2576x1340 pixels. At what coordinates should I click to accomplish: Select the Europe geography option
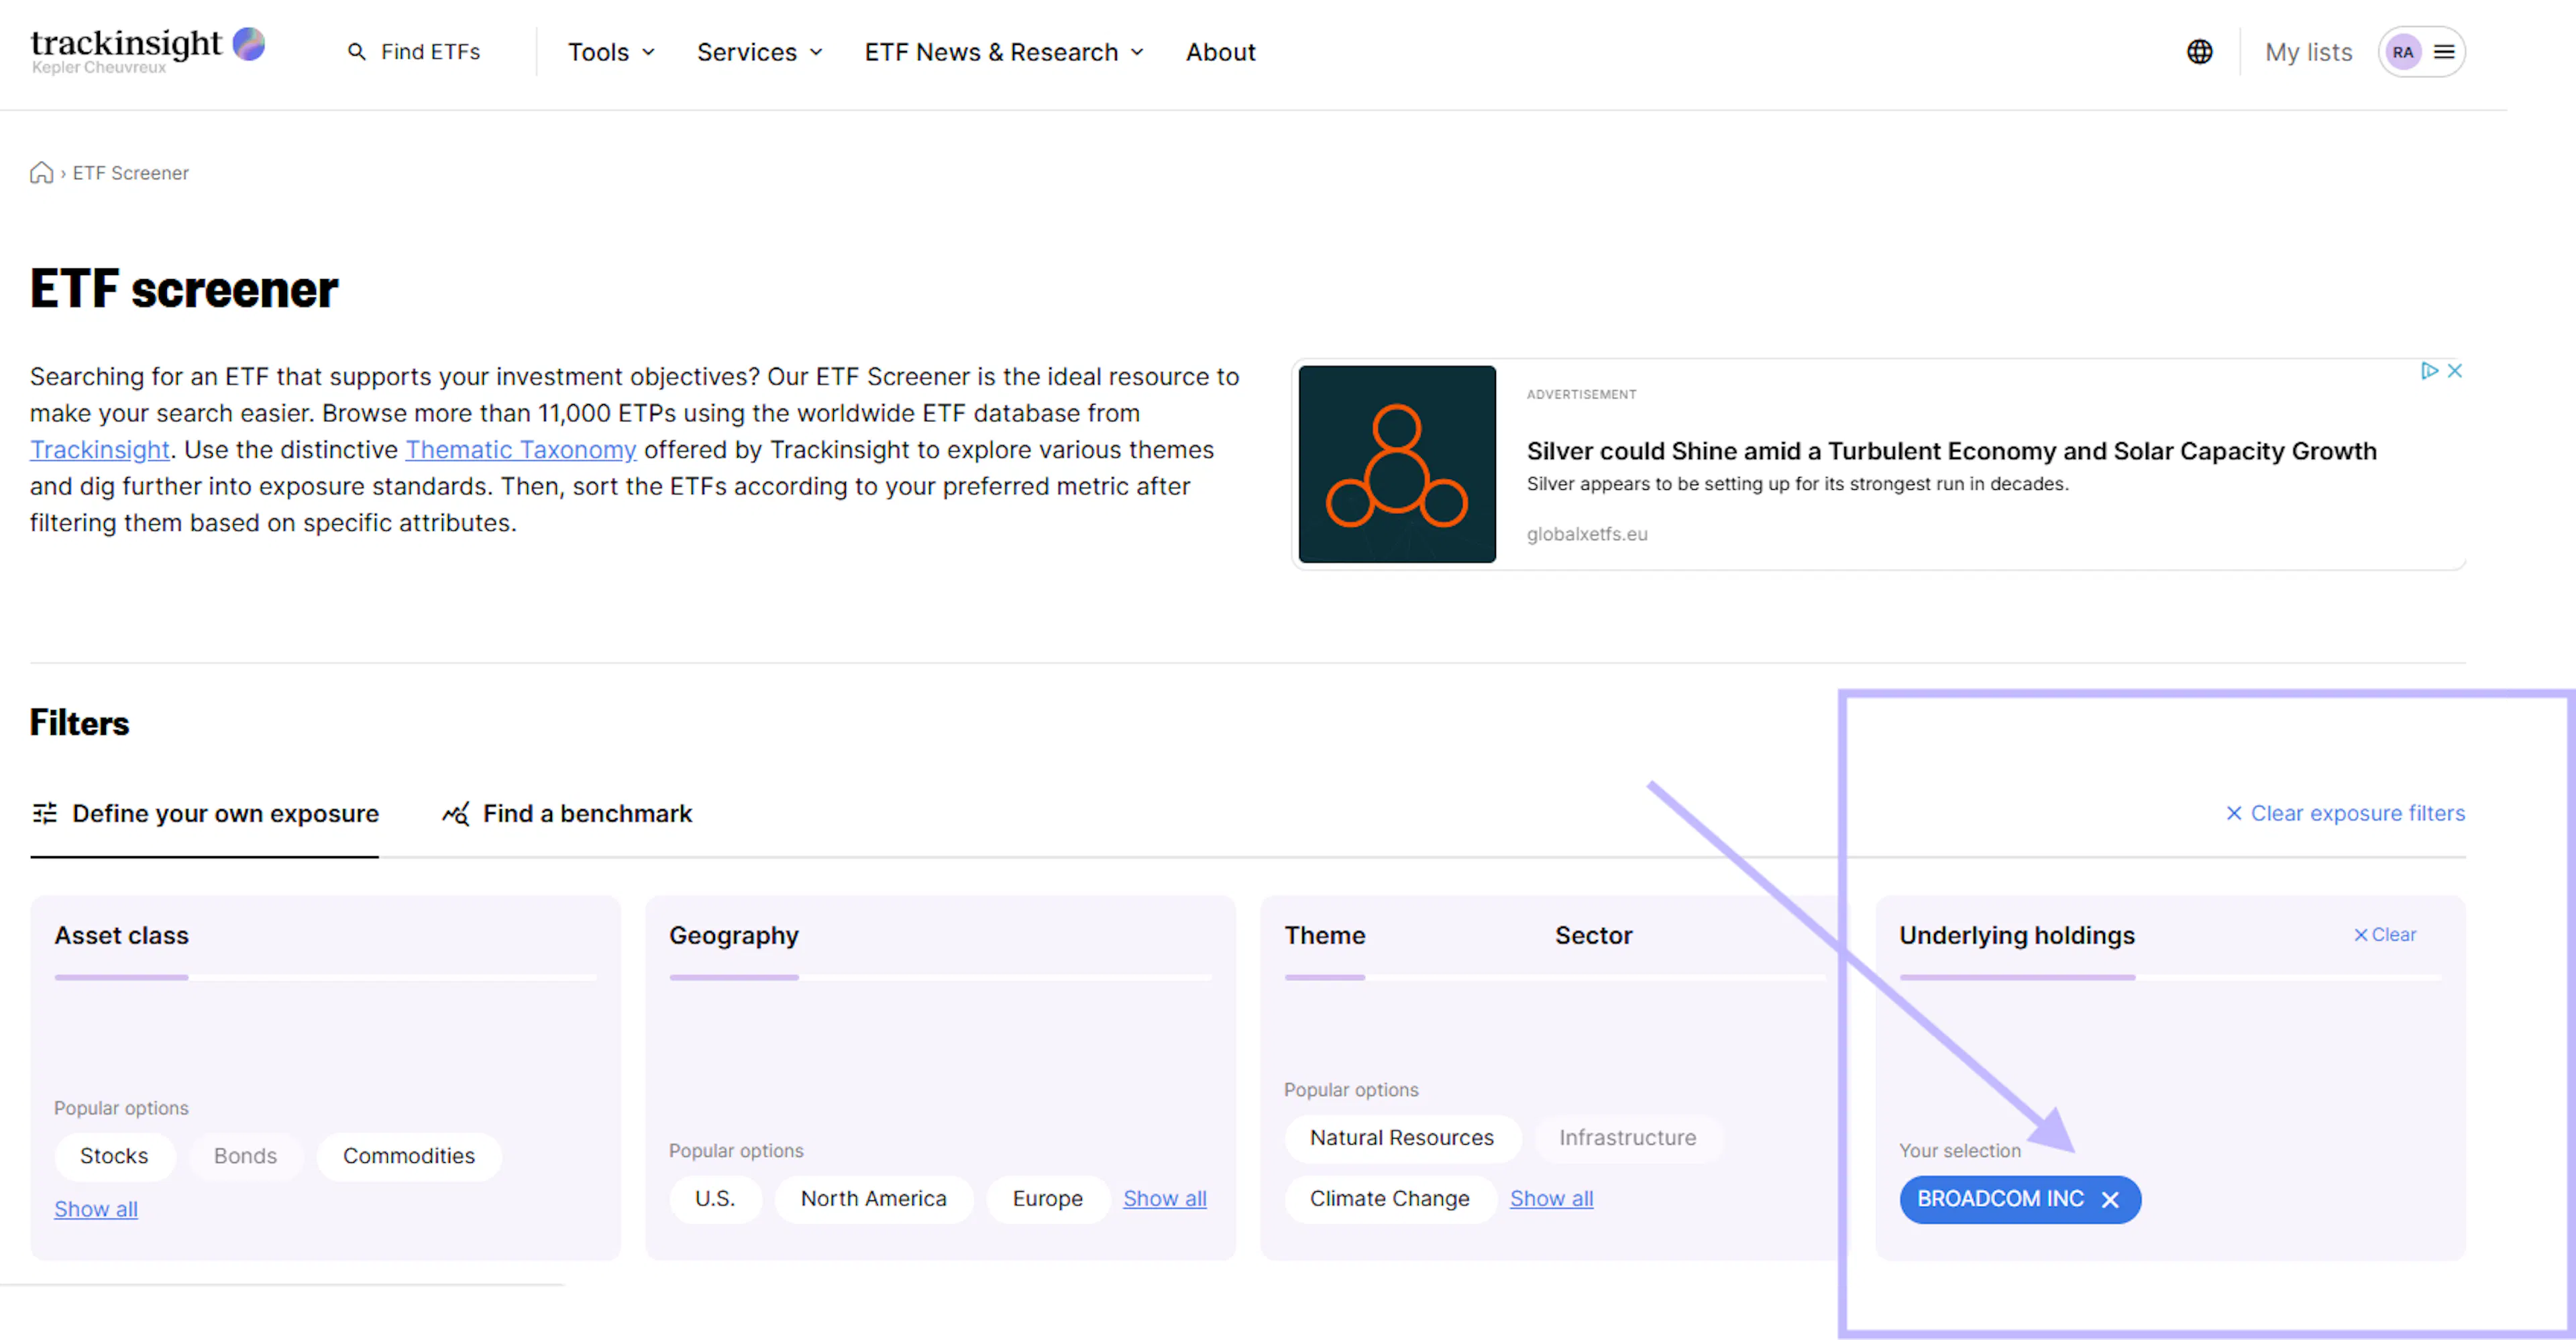coord(1047,1198)
